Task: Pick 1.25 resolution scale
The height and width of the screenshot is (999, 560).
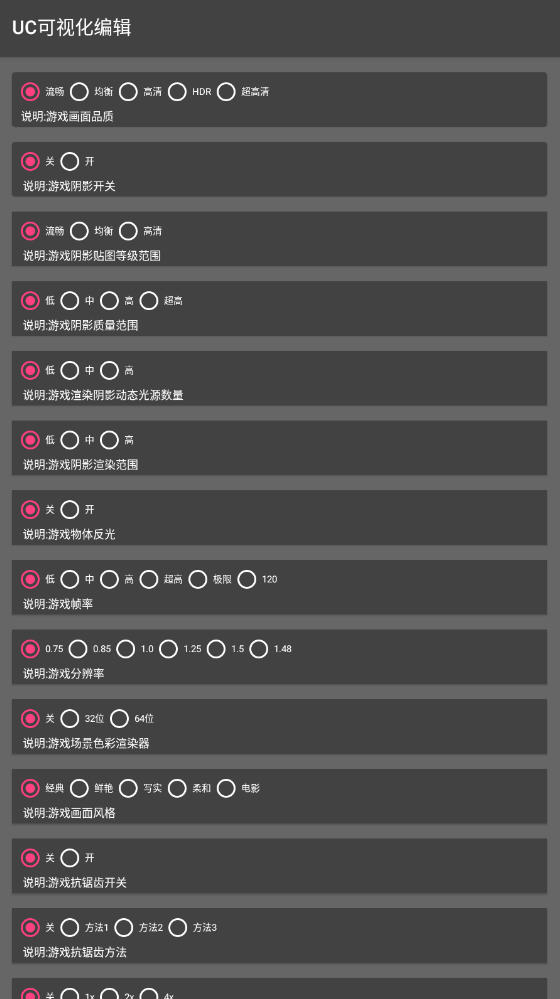Action: [168, 649]
